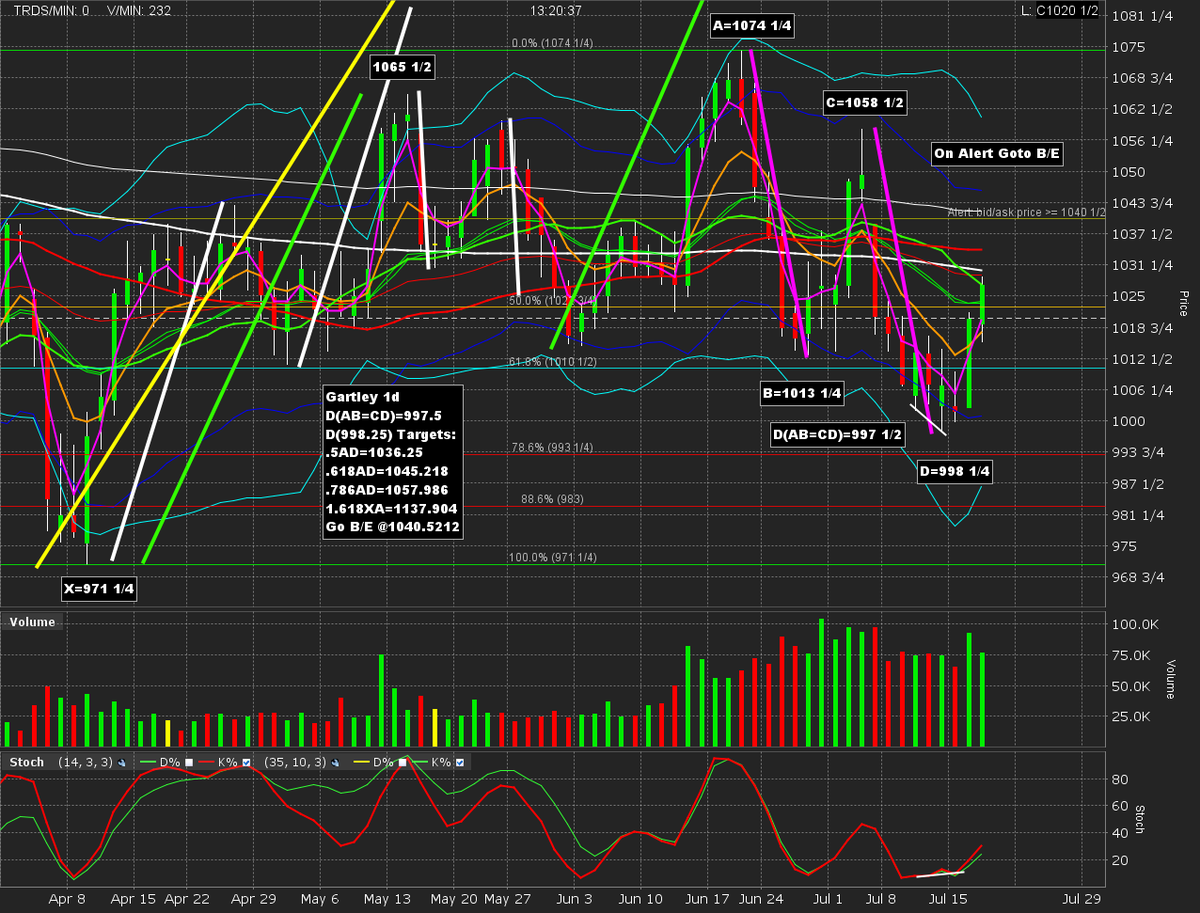Click the green D% line swatch of Stoch (14, 3, 3)
The height and width of the screenshot is (913, 1200).
point(148,762)
